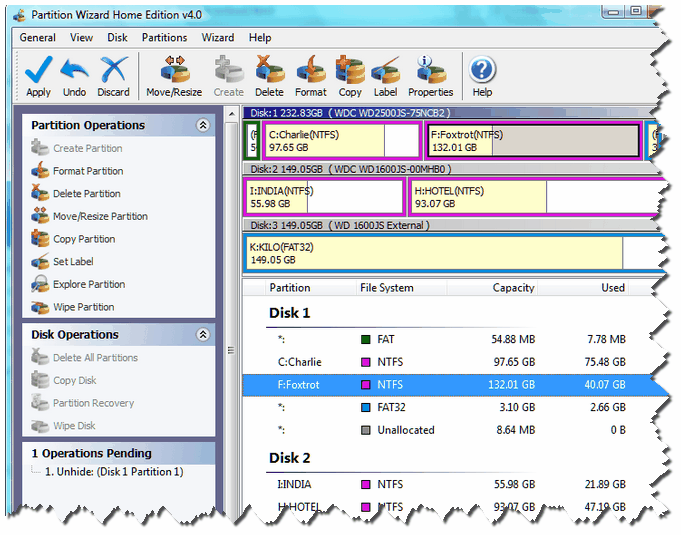Click Partition Recovery icon in sidebar
This screenshot has width=681, height=535.
tap(40, 403)
